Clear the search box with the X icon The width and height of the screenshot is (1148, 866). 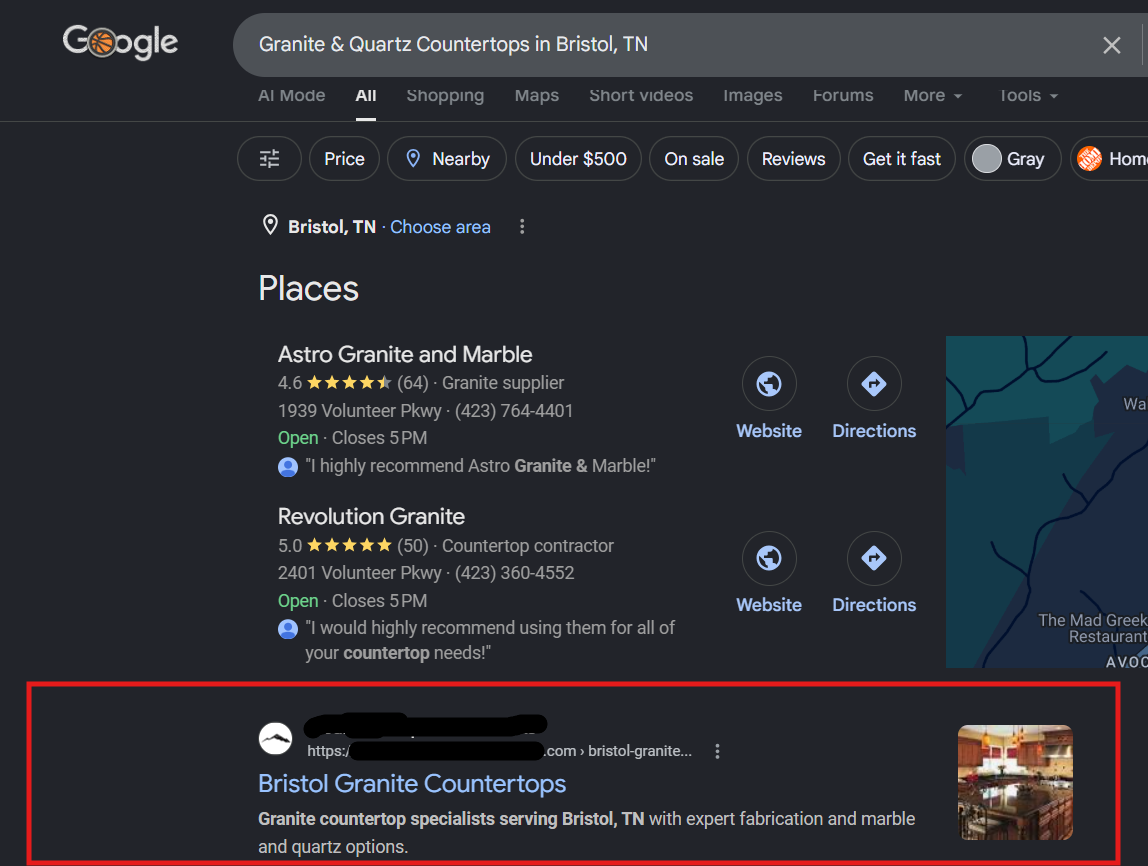pyautogui.click(x=1111, y=45)
